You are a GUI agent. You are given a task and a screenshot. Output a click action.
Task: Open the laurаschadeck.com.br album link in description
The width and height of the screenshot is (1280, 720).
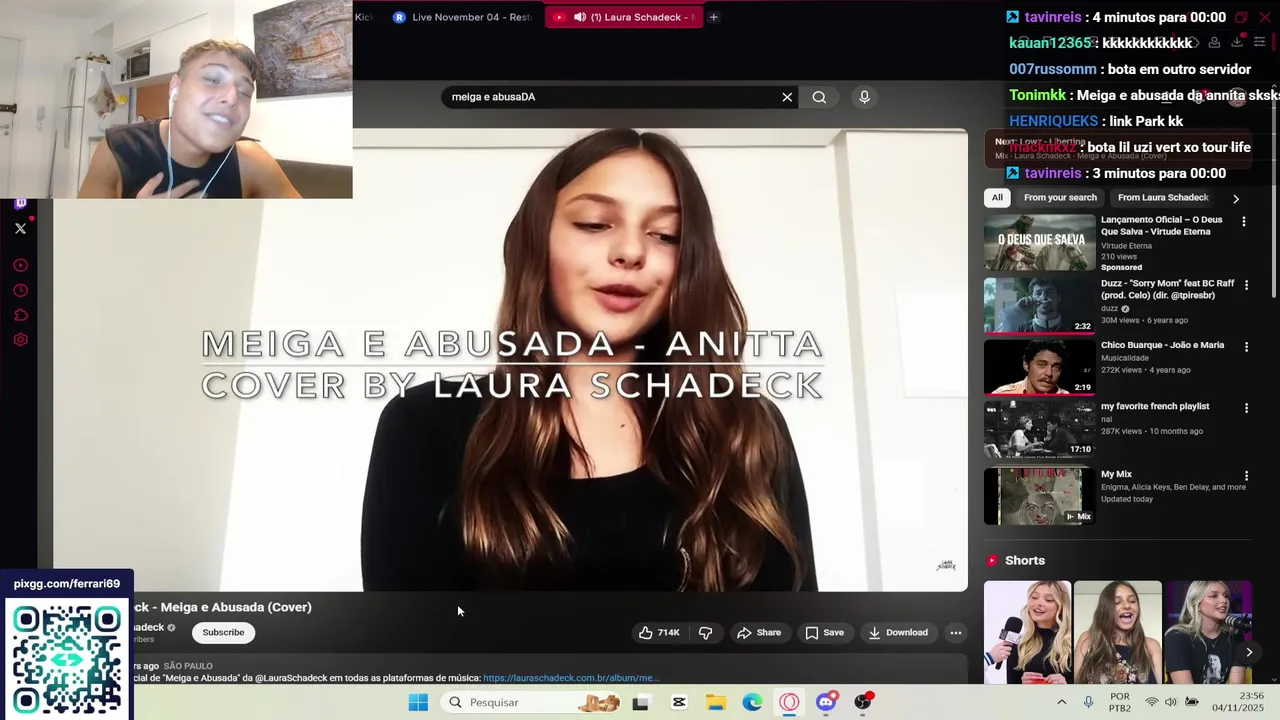coord(571,678)
